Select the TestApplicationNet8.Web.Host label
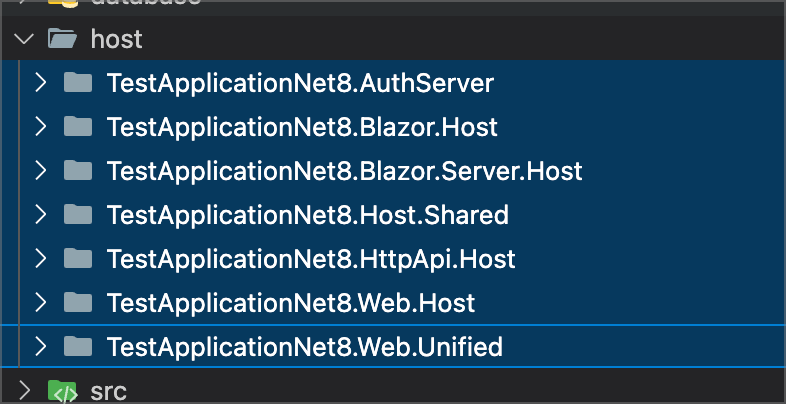Screen dimensions: 786x404 (x=290, y=302)
